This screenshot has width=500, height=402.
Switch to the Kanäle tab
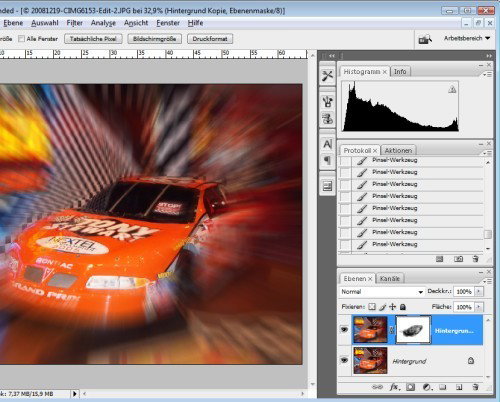pos(389,279)
